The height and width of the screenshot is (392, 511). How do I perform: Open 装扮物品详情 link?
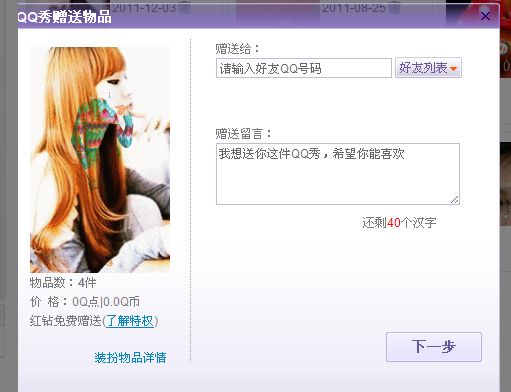tap(130, 357)
